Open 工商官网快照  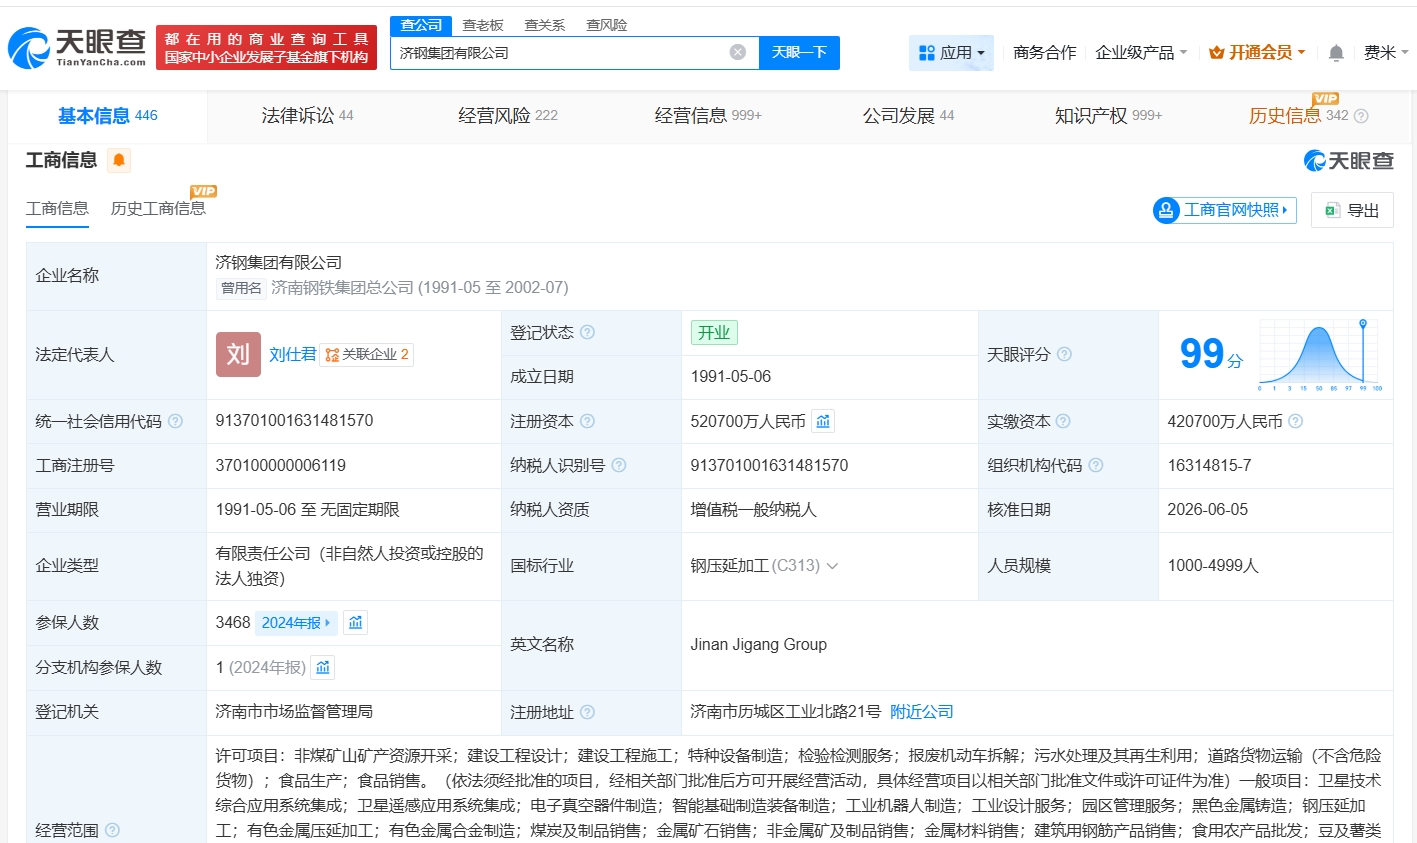click(x=1225, y=210)
